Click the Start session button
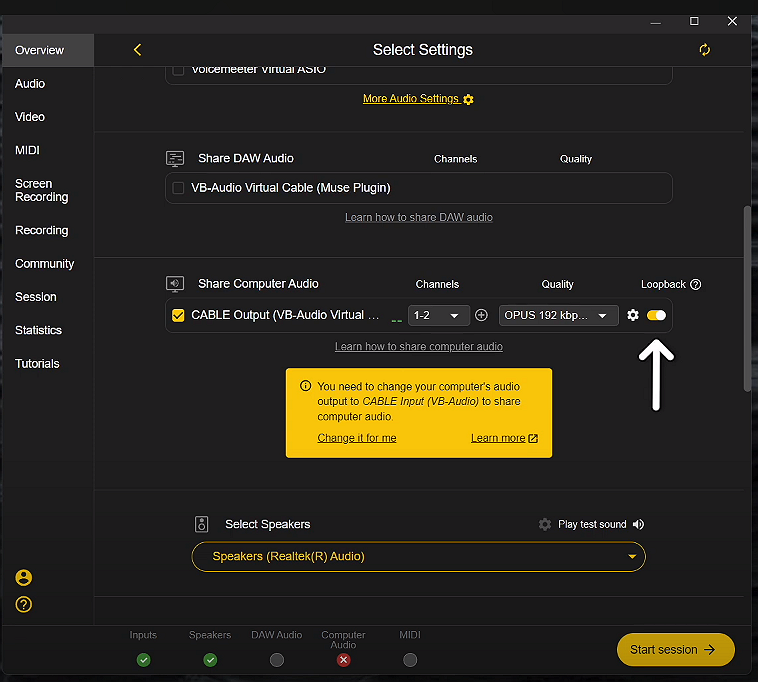The width and height of the screenshot is (758, 682). coord(676,650)
